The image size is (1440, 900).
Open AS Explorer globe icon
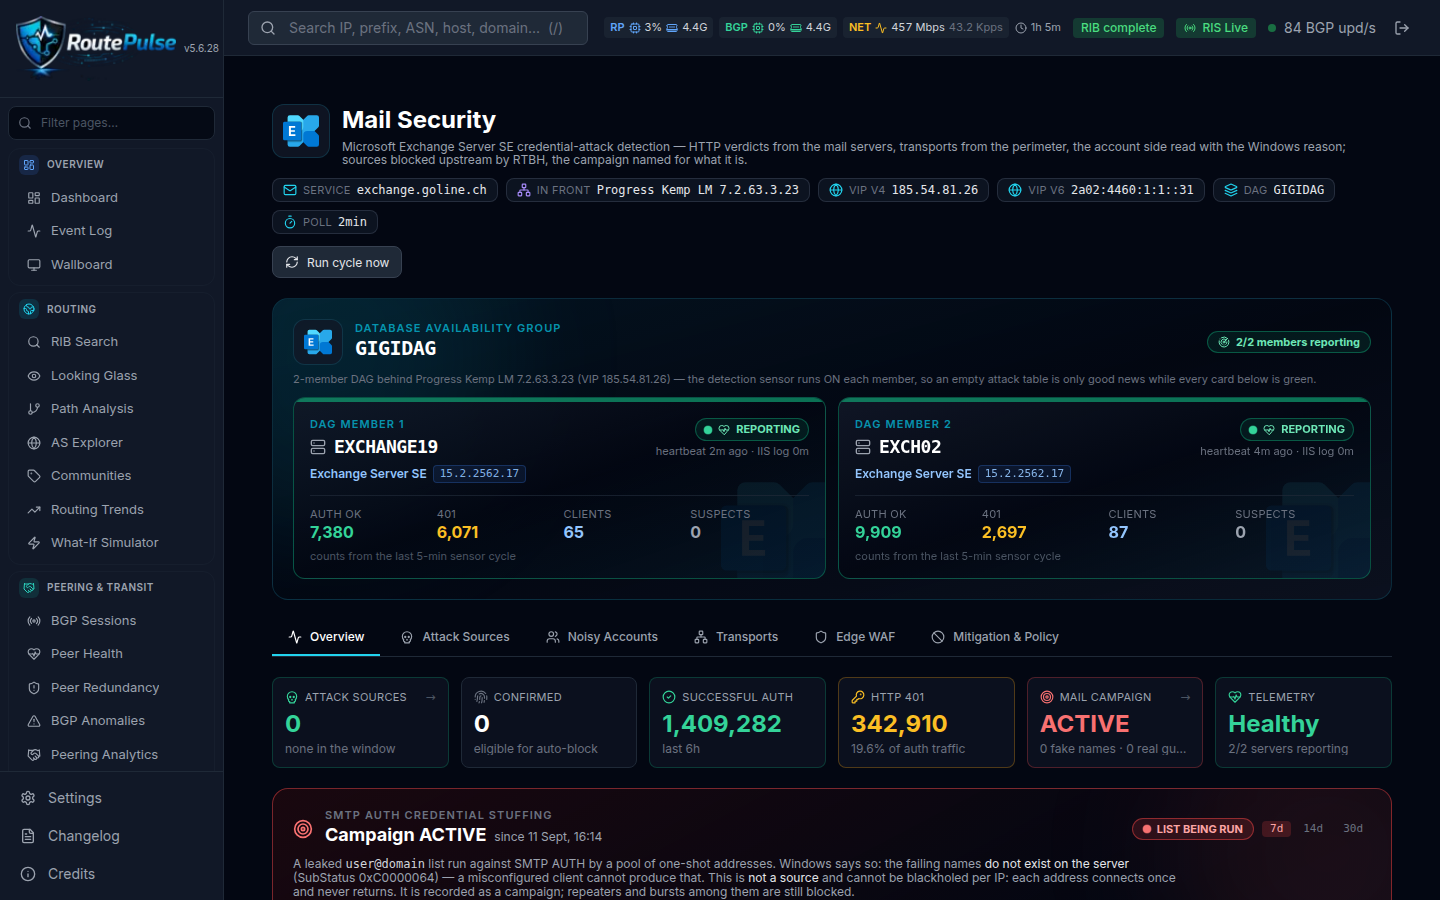(34, 443)
